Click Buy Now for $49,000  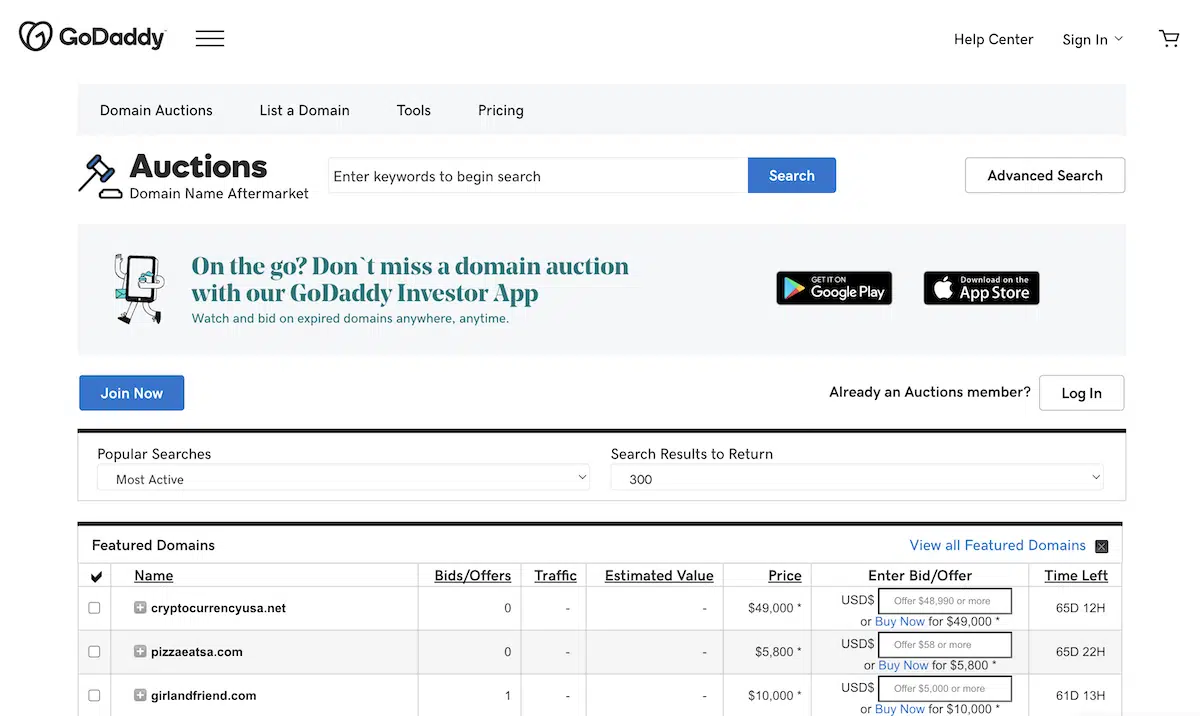click(900, 621)
